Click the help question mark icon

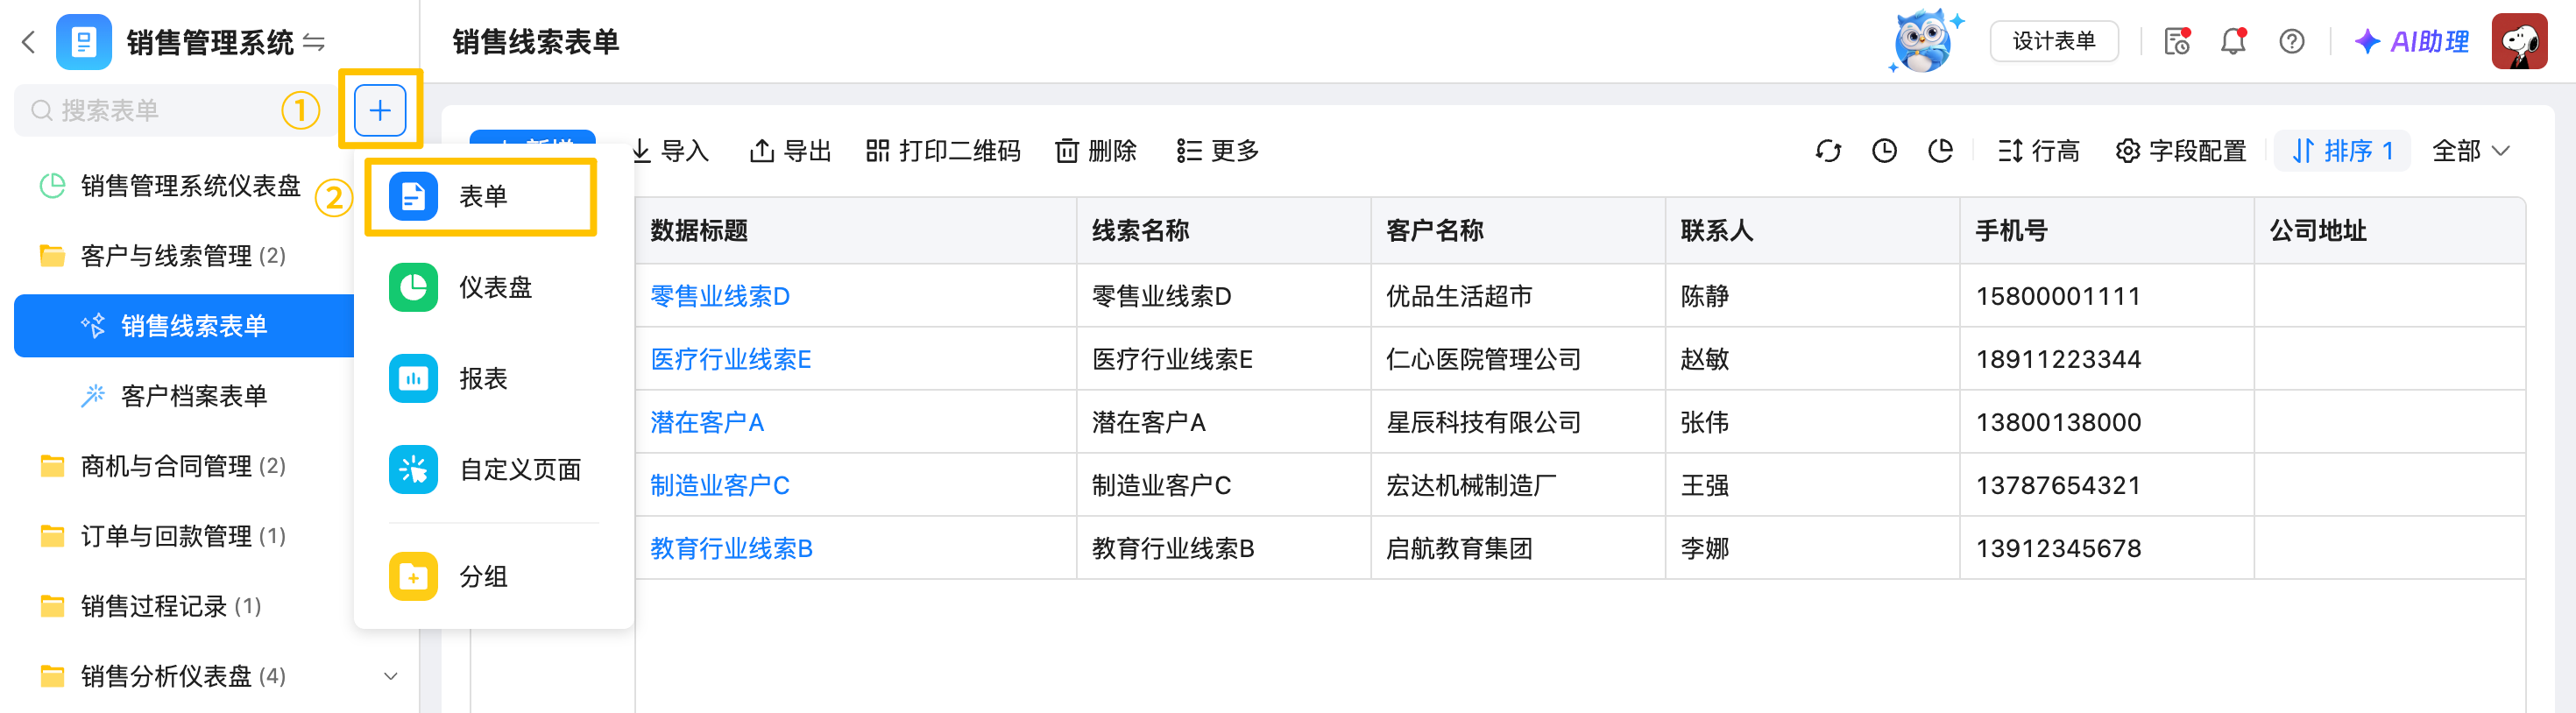[x=2291, y=41]
